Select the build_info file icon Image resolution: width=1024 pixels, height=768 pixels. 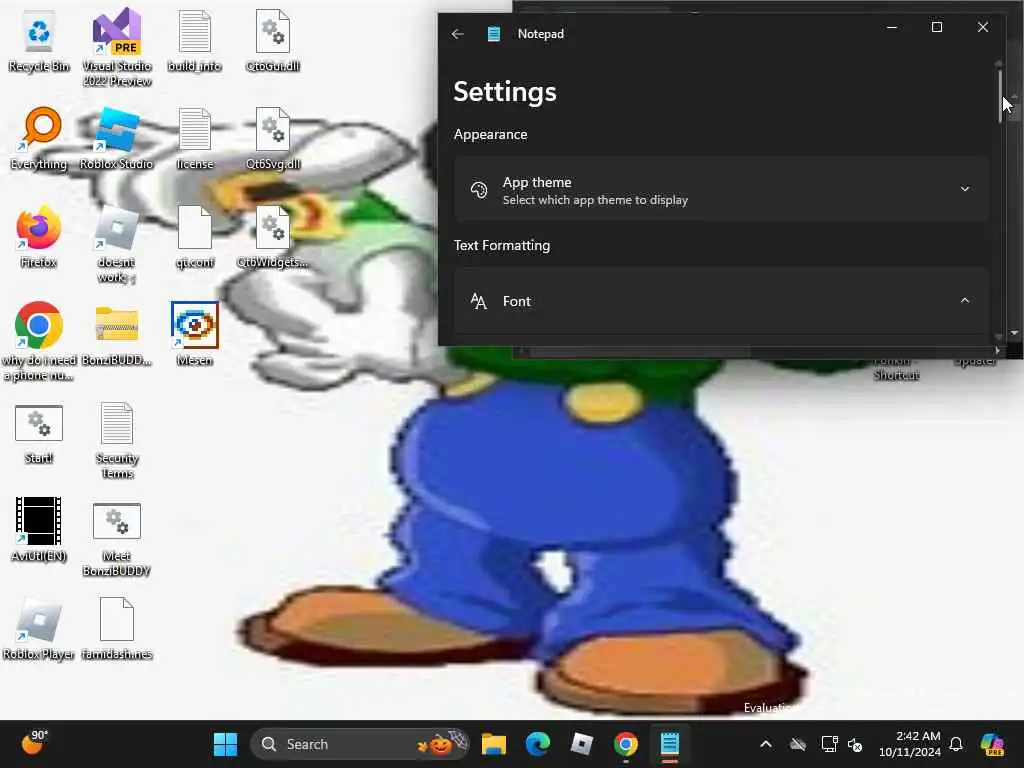coord(195,42)
